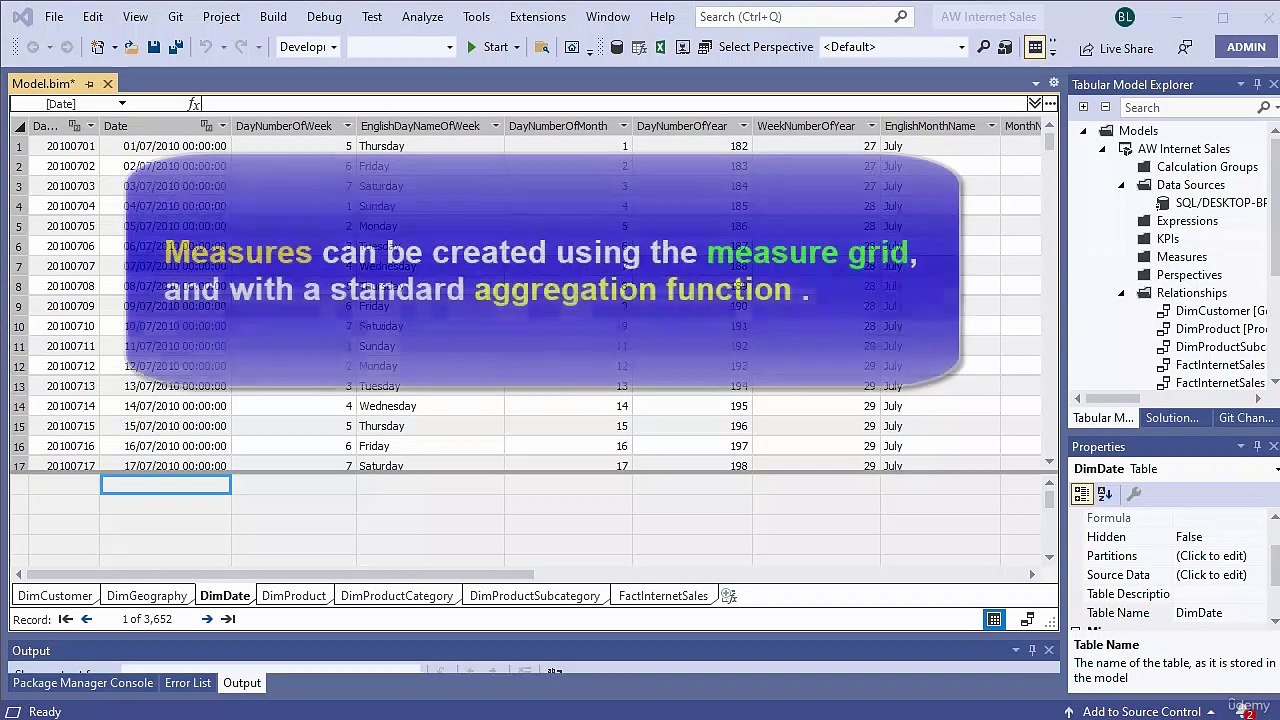Viewport: 1280px width, 720px height.
Task: Collapse the Relationships node
Action: click(1121, 293)
